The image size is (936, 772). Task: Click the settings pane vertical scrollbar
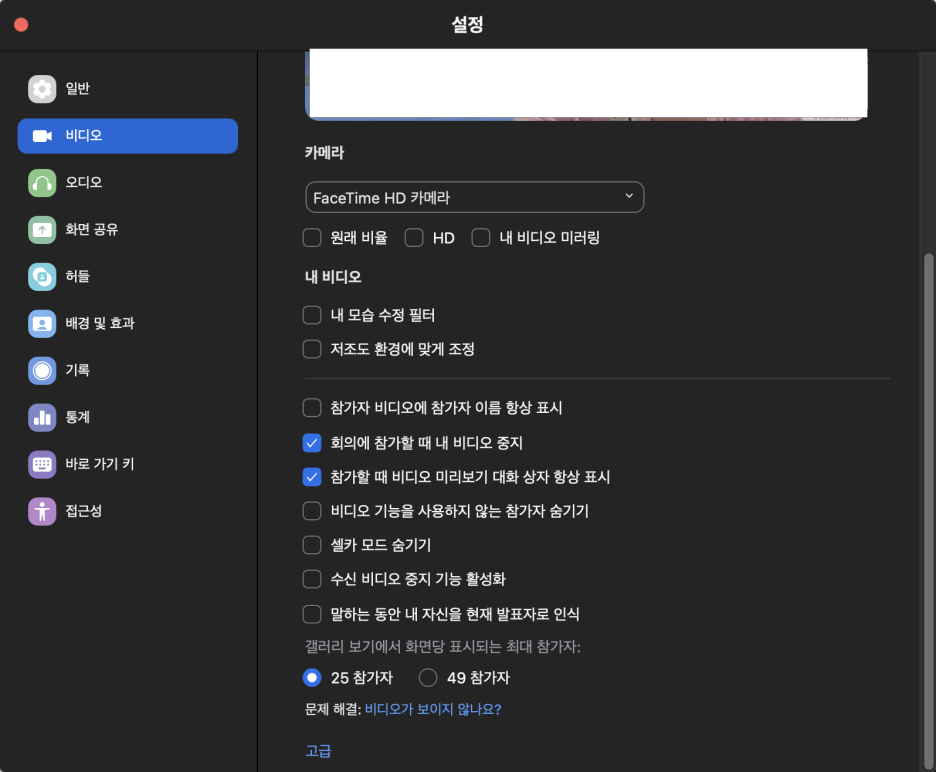coord(928,510)
